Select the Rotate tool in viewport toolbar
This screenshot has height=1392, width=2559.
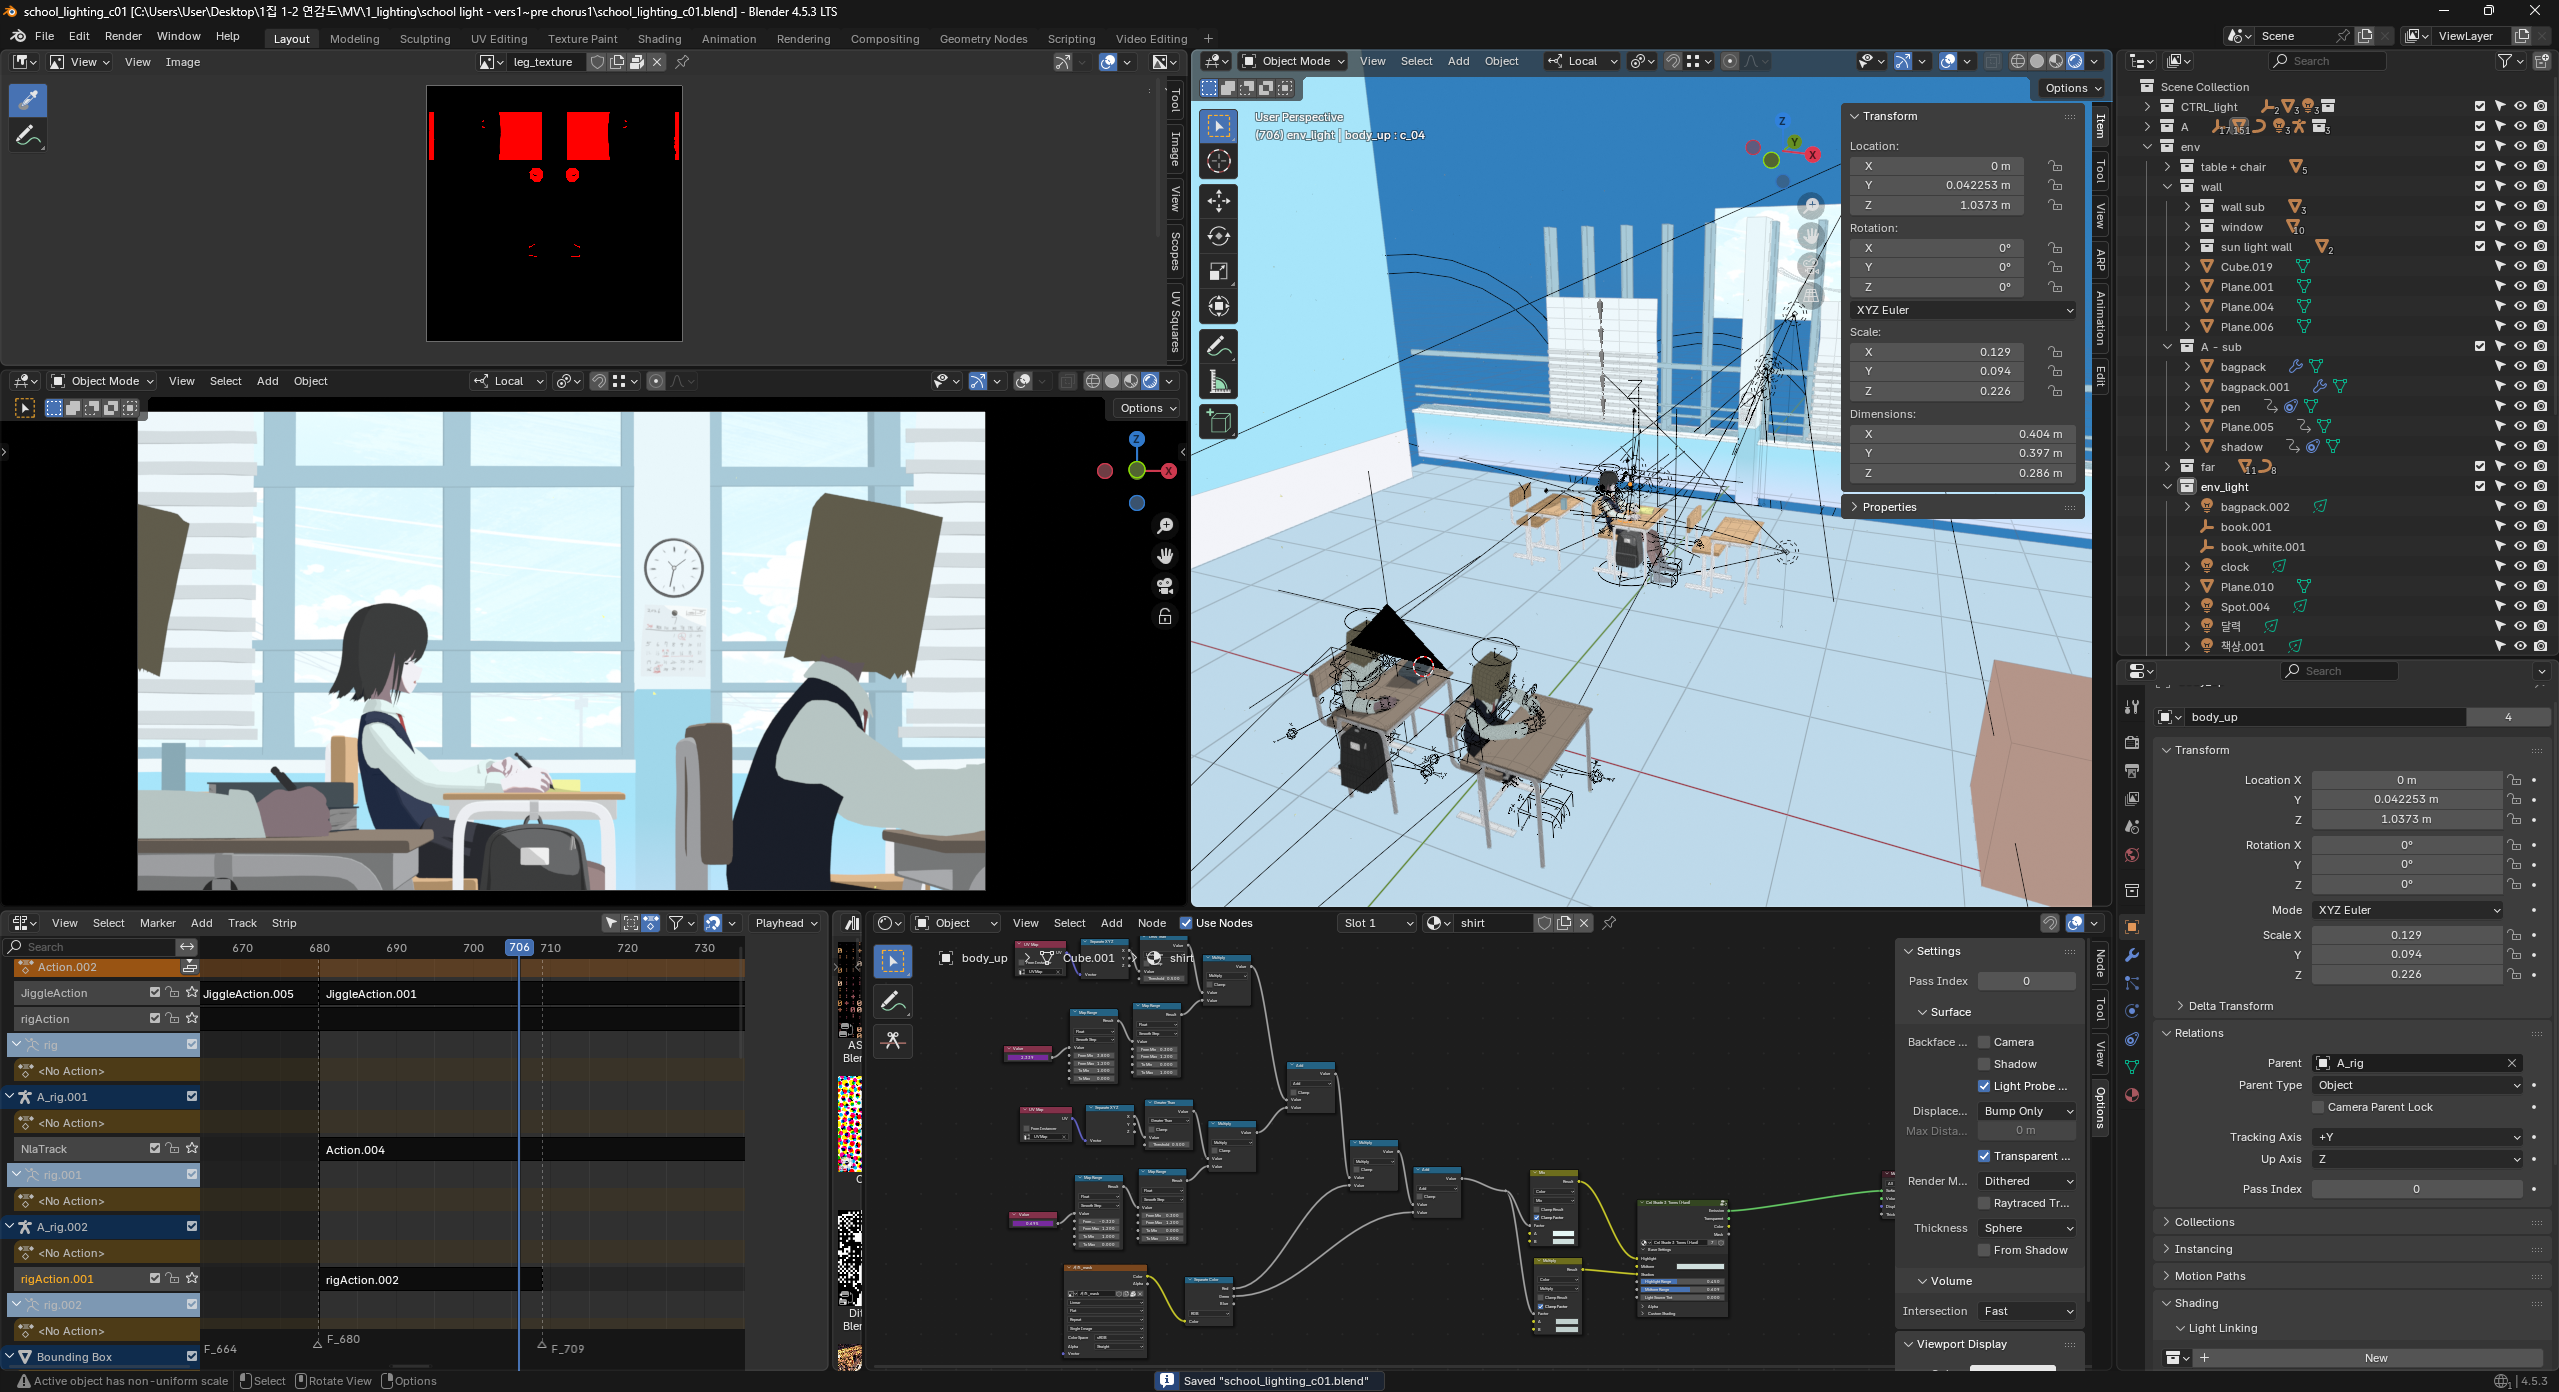click(x=1218, y=236)
